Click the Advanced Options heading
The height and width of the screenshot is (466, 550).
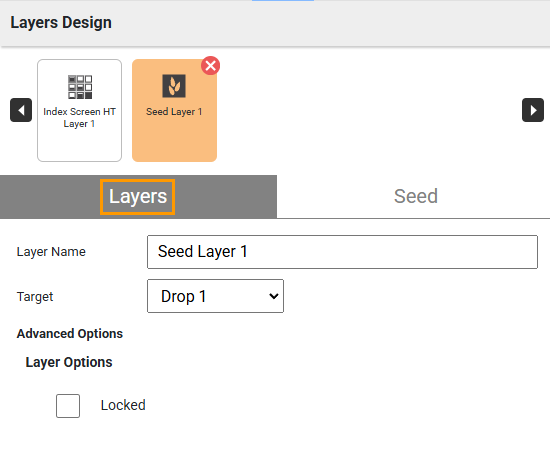(70, 333)
